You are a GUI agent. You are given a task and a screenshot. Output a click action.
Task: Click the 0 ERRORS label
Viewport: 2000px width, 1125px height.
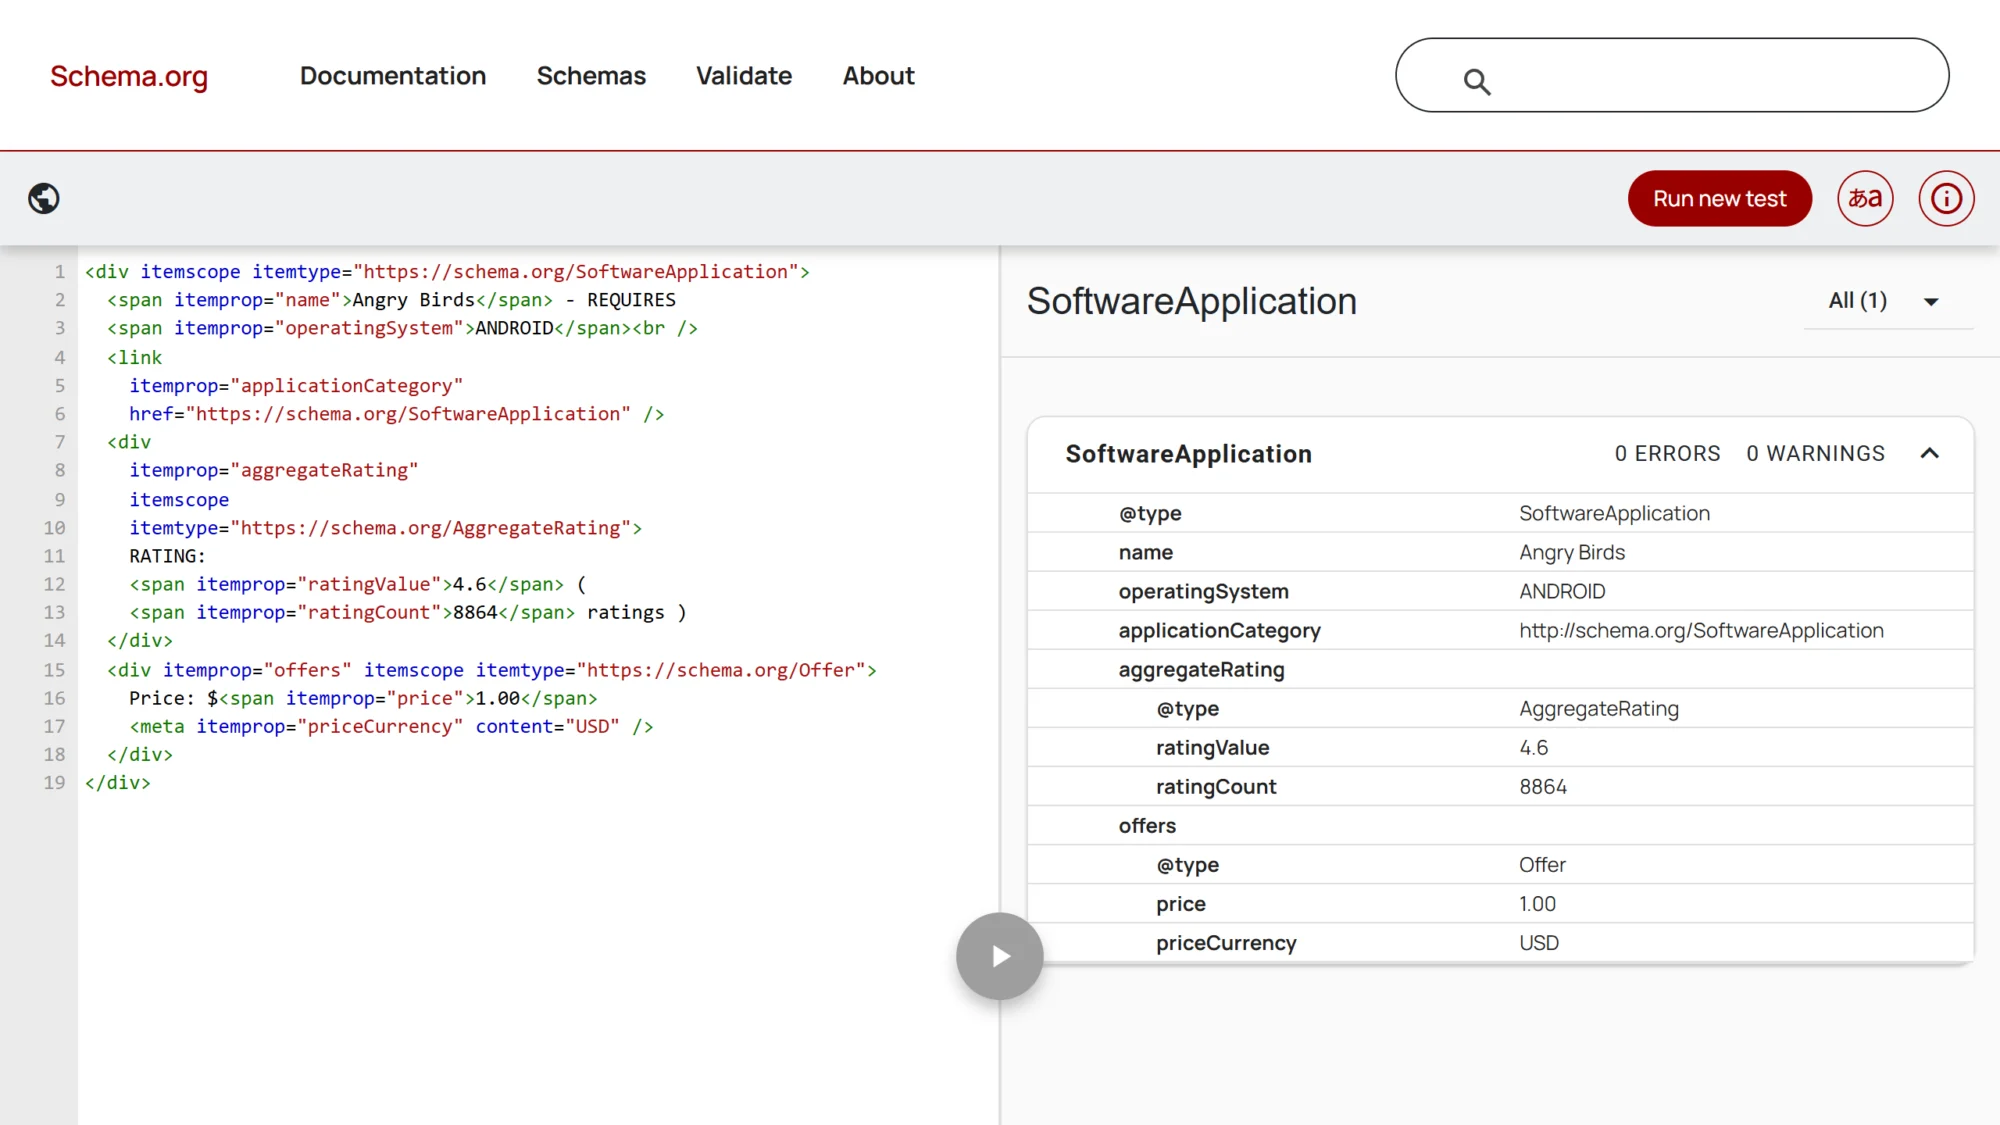click(1667, 454)
